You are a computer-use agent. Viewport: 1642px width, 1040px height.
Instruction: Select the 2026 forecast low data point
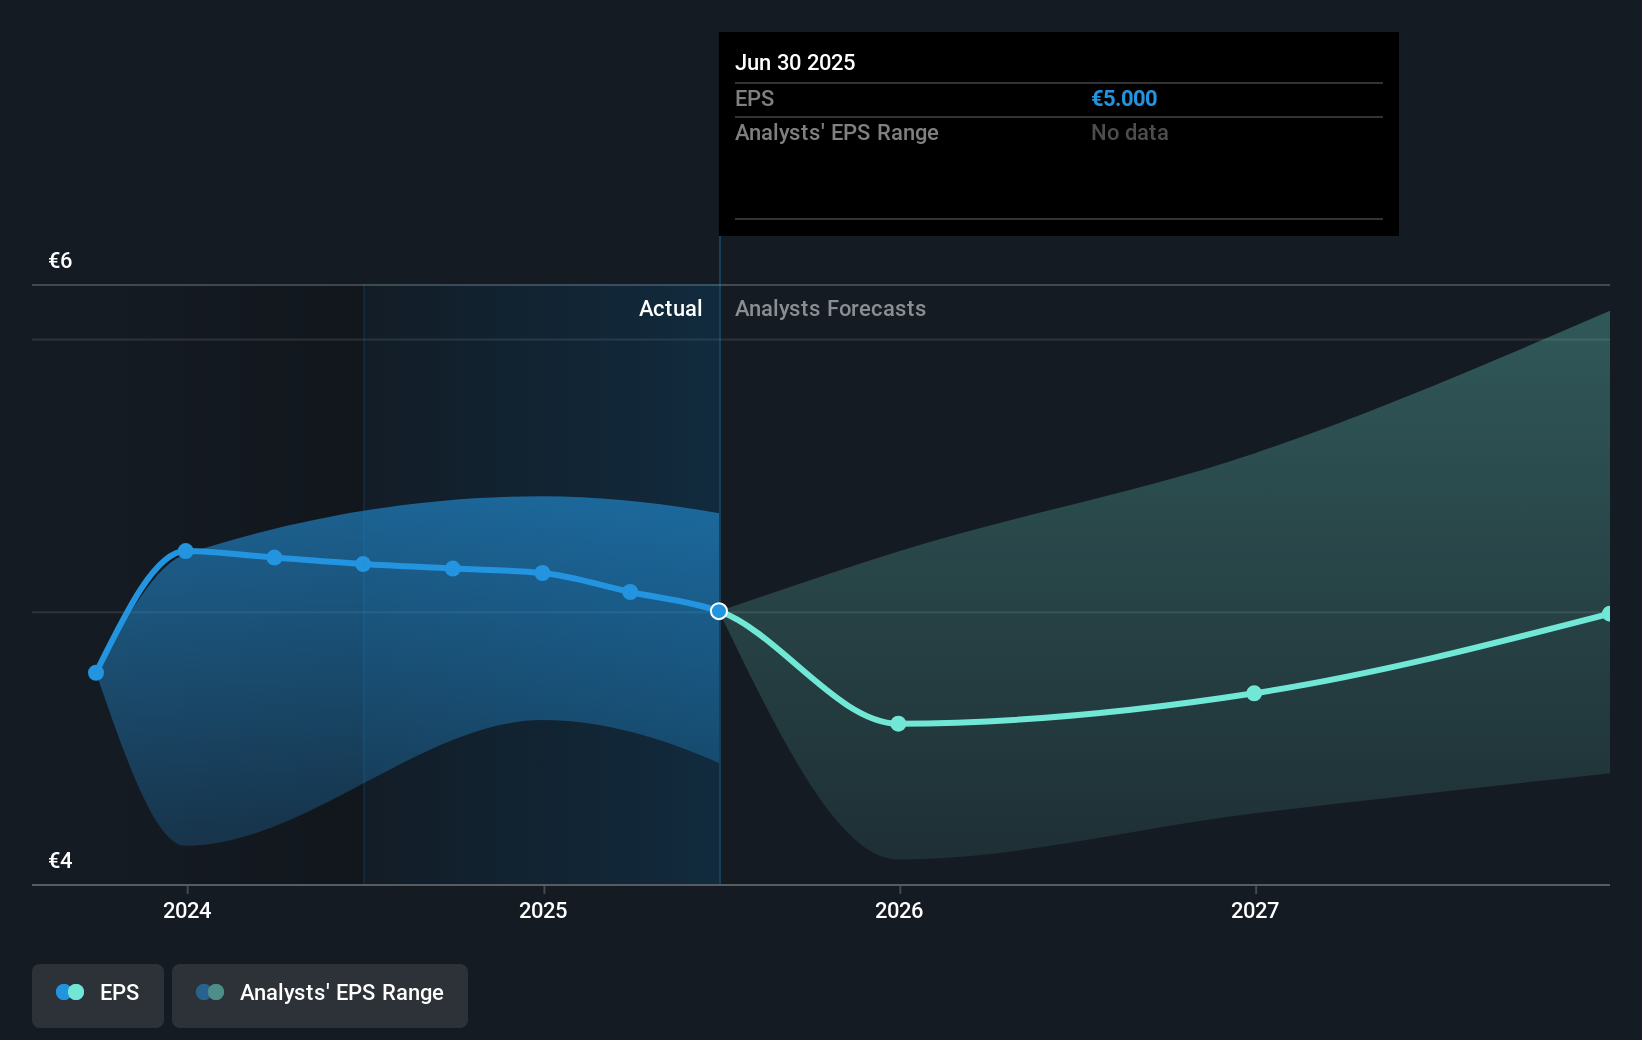(899, 723)
